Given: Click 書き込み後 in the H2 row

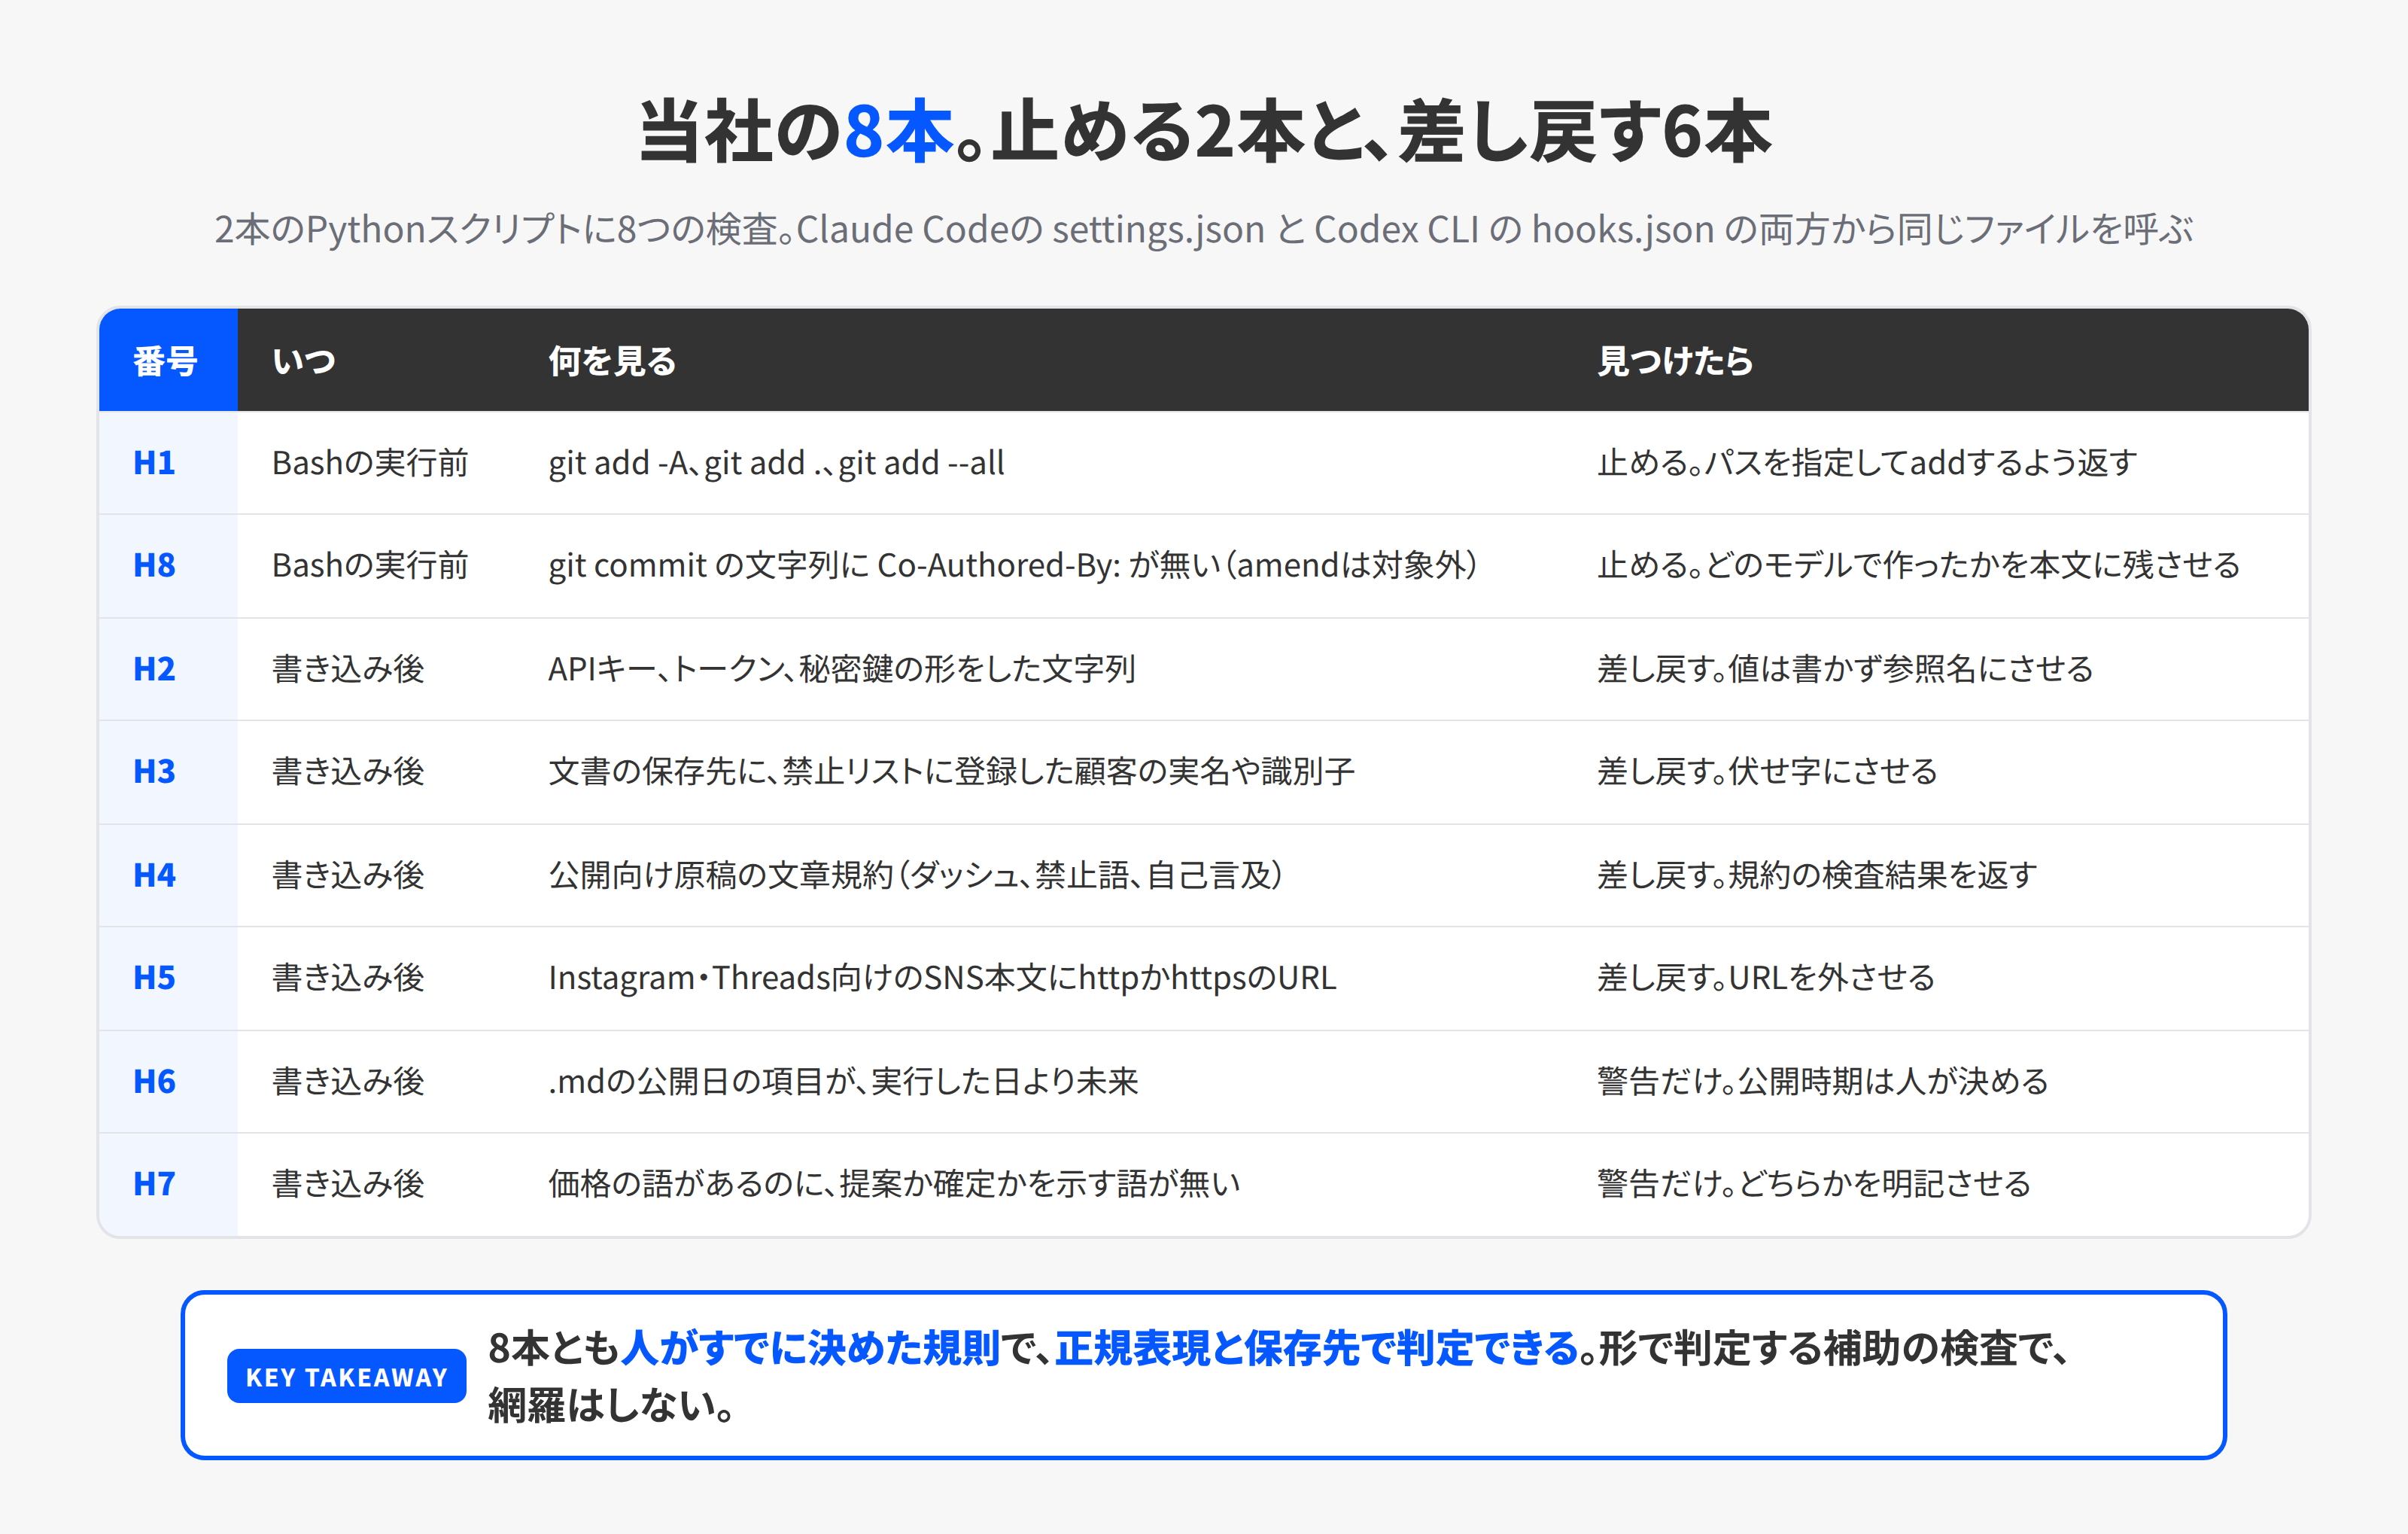Looking at the screenshot, I should pyautogui.click(x=348, y=669).
